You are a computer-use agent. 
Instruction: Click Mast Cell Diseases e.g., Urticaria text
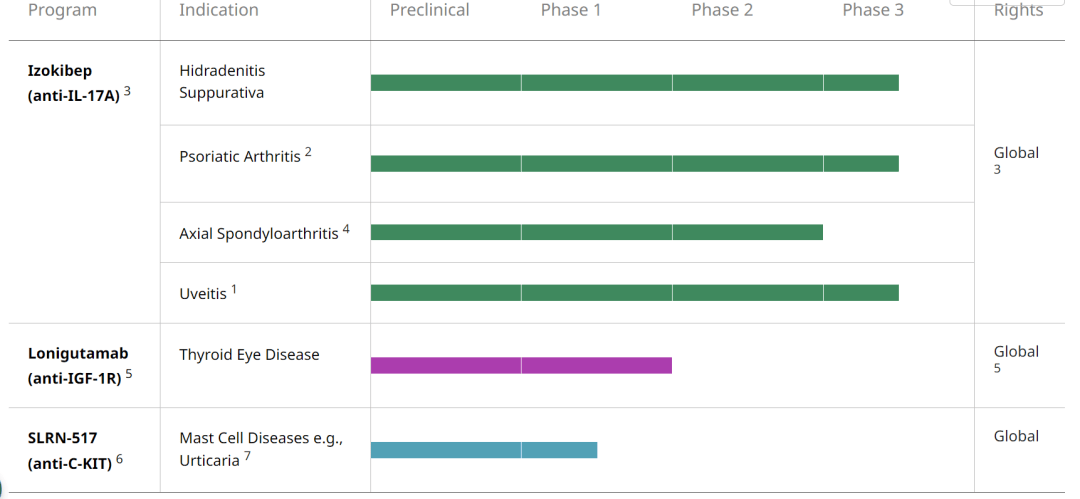click(261, 449)
